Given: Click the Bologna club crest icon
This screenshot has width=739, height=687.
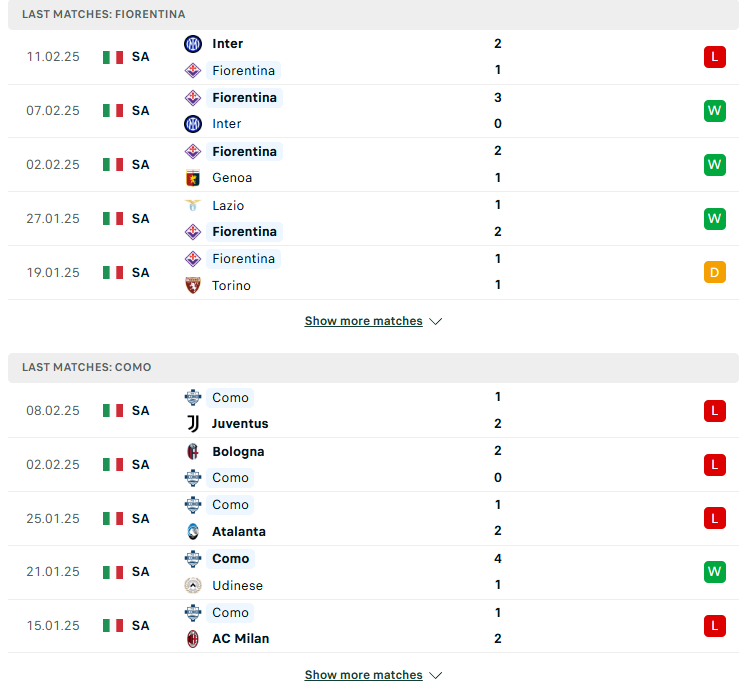Looking at the screenshot, I should tap(193, 451).
